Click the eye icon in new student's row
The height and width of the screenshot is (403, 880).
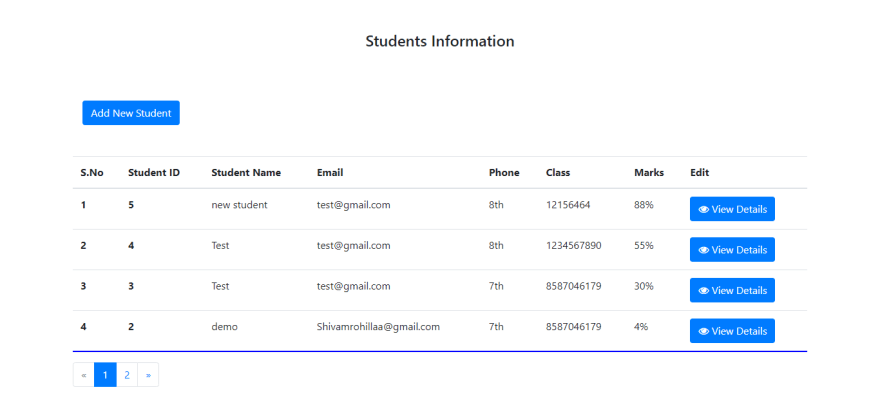tap(703, 209)
